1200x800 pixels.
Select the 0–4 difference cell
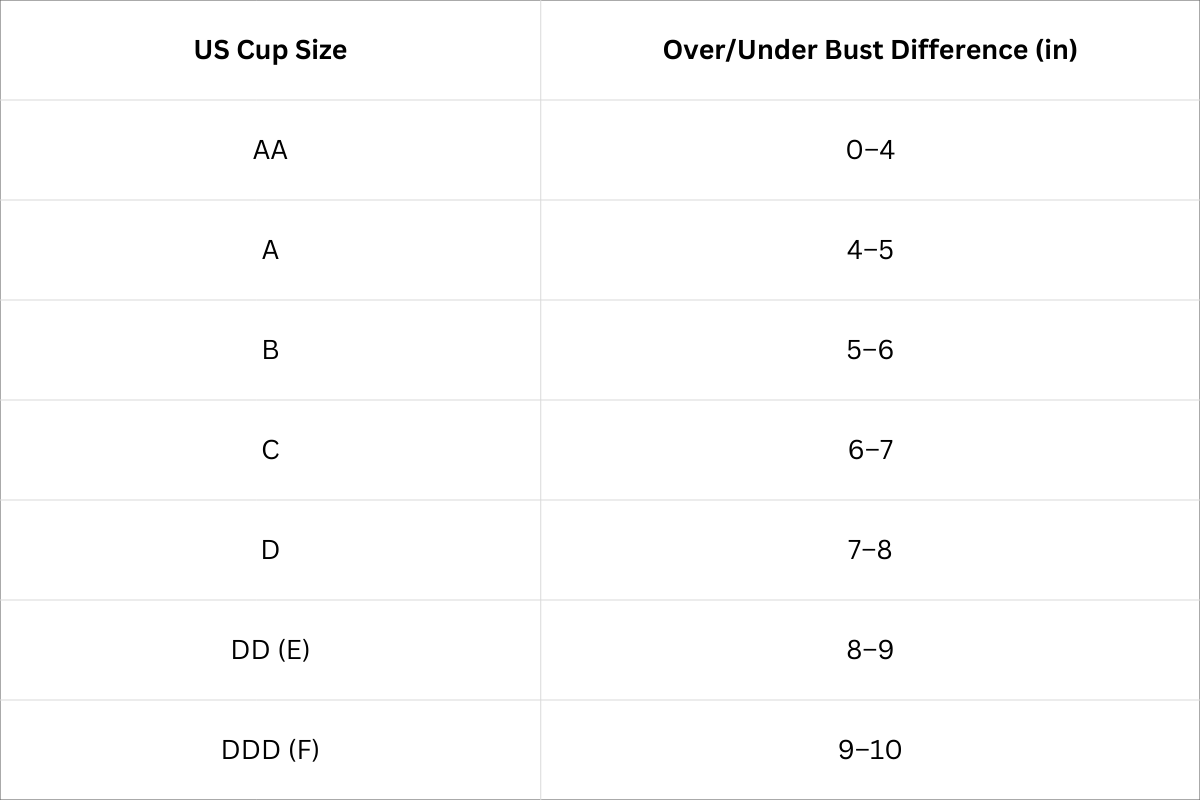tap(870, 150)
